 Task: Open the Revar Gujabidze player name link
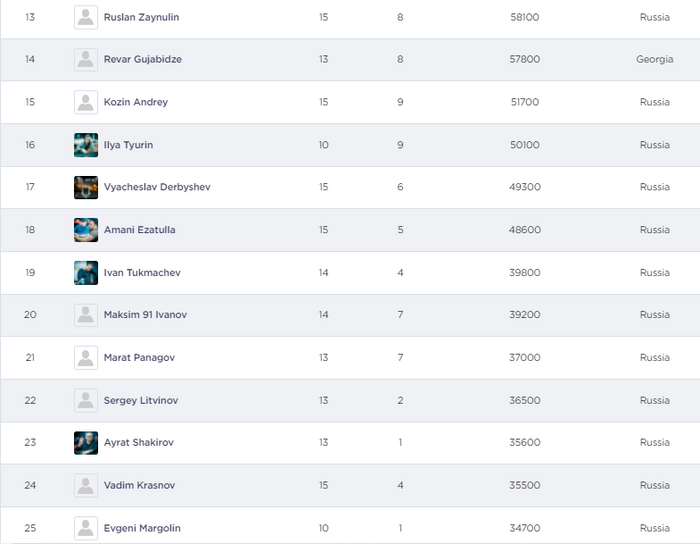(142, 60)
